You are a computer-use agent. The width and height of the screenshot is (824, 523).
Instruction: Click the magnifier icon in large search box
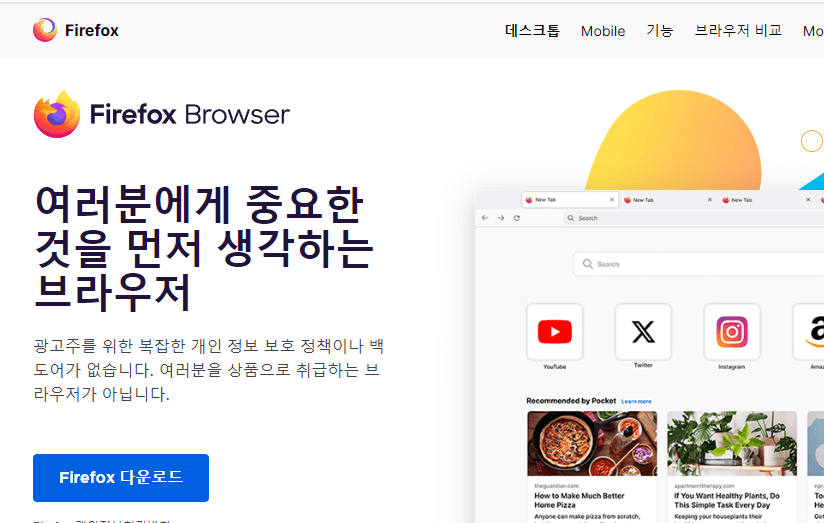point(588,264)
